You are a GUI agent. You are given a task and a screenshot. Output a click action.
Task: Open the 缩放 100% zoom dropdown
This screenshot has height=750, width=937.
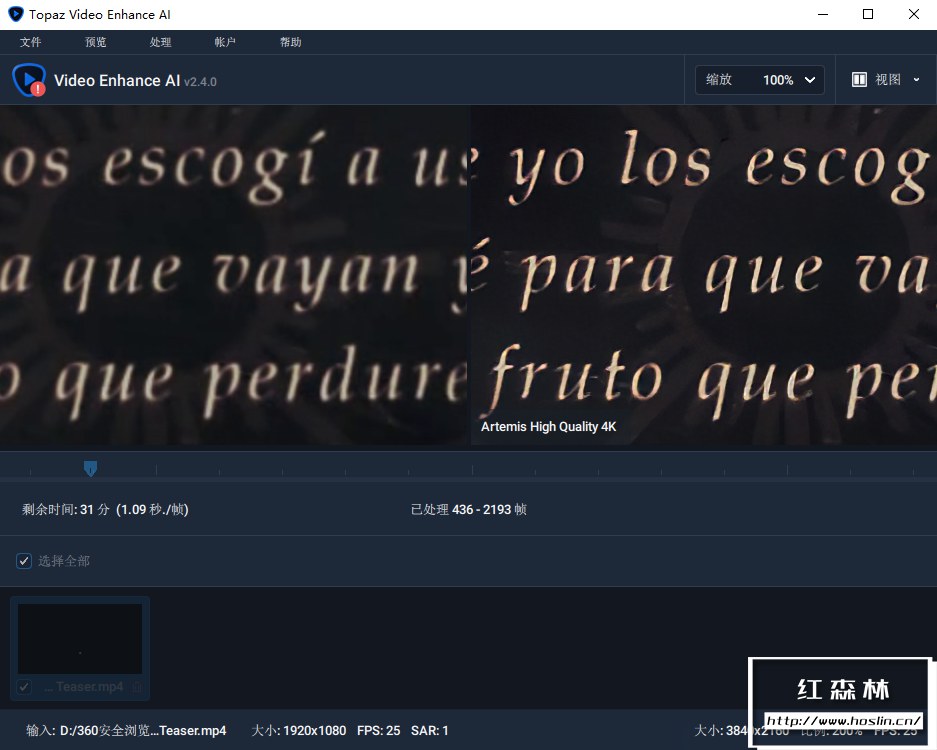(760, 79)
